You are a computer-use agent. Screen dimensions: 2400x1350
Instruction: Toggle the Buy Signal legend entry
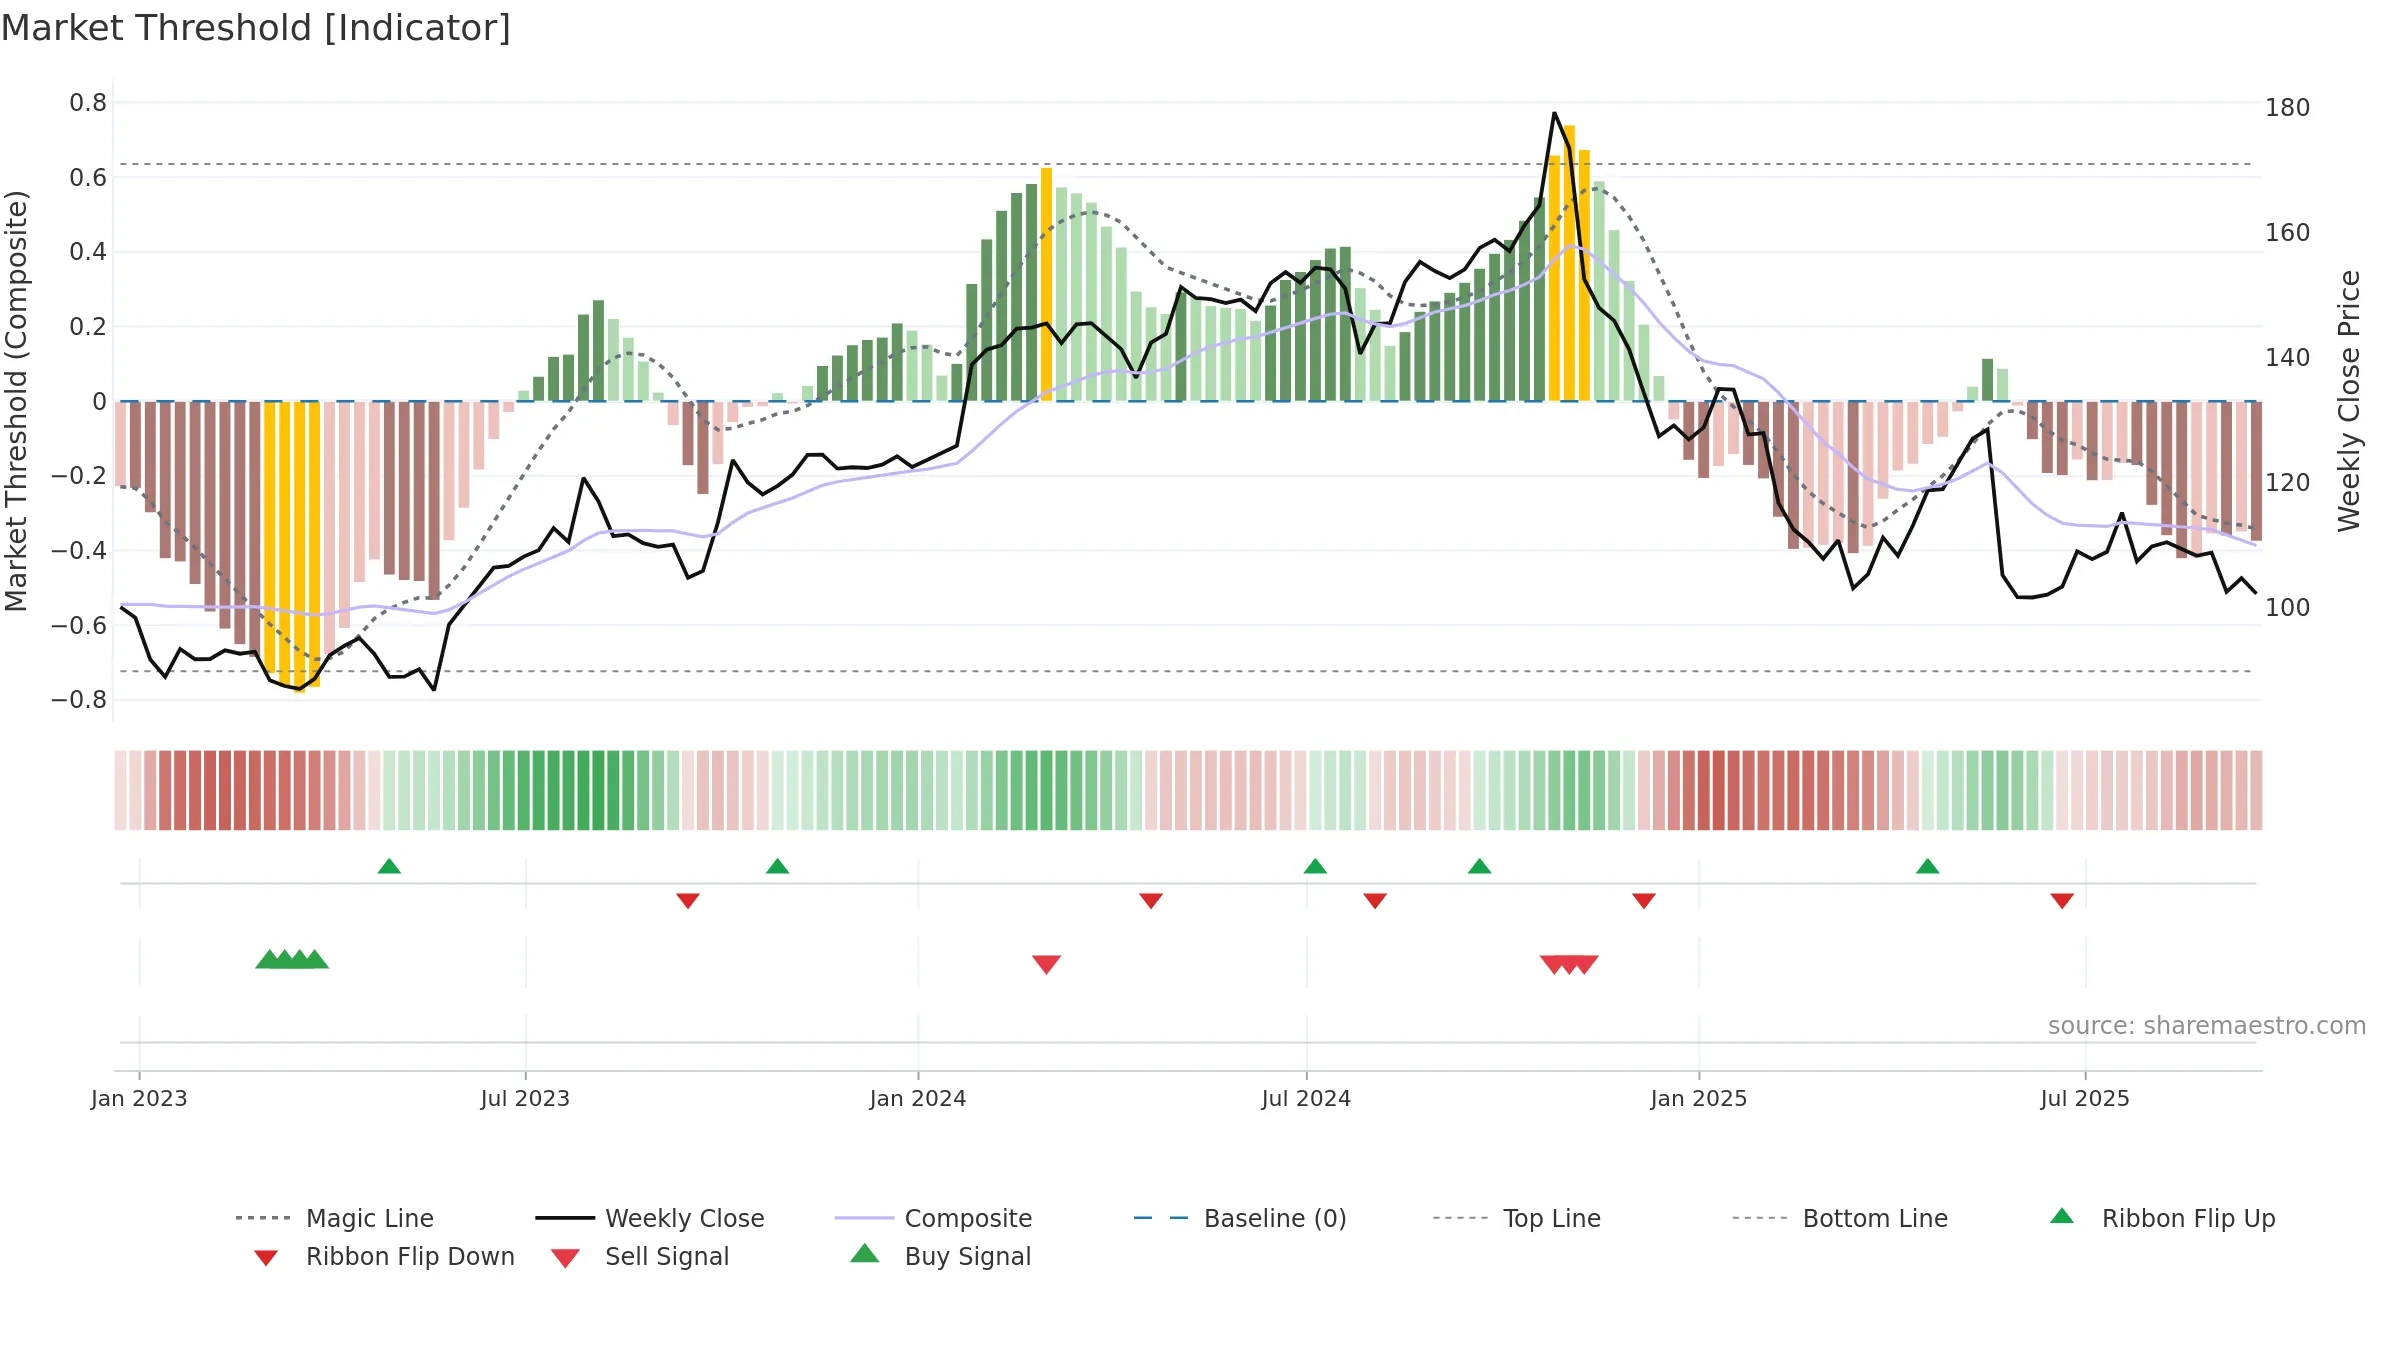940,1256
